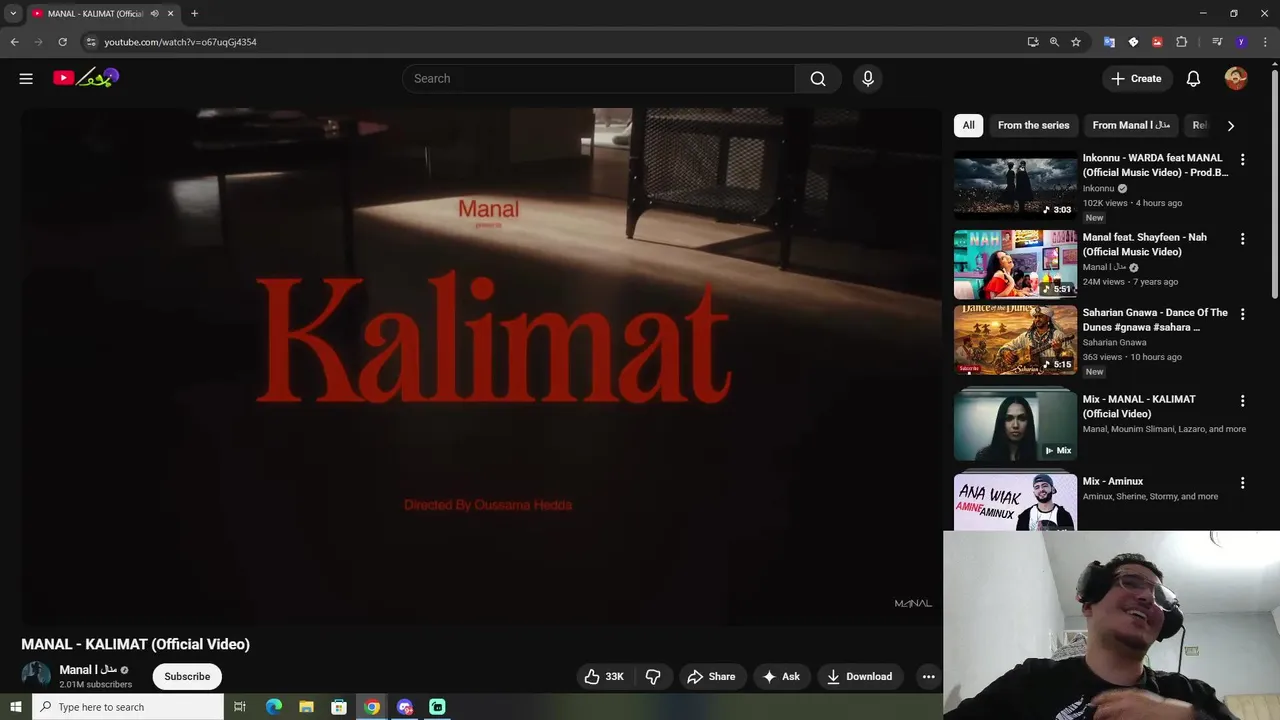Click Manal feat. Shayfeen - Nah title
Screen dimensions: 1280x720
[1145, 244]
